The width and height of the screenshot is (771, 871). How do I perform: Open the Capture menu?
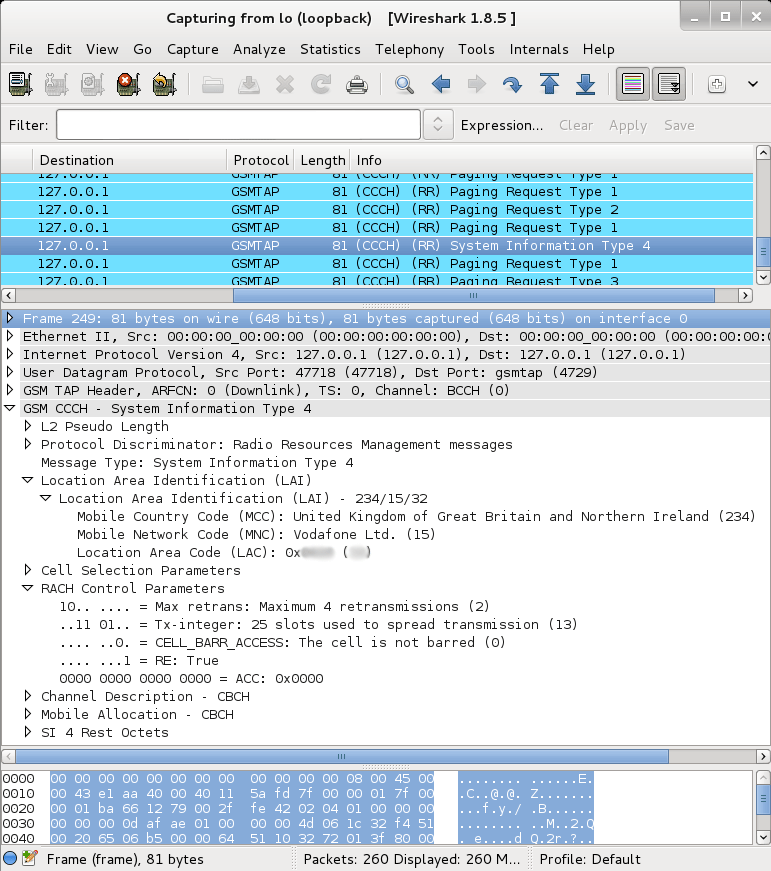[193, 49]
